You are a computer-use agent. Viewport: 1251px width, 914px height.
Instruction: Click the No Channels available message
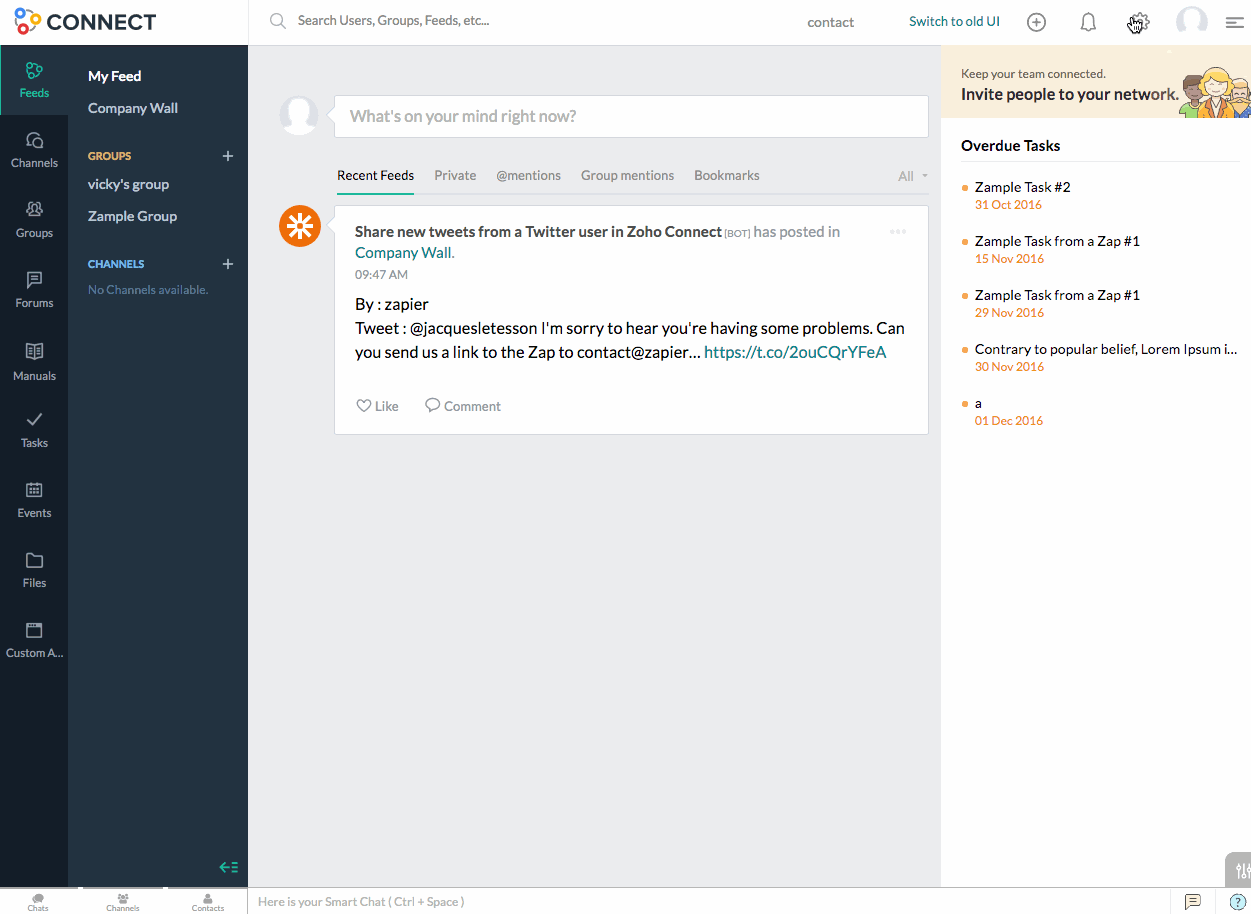[x=148, y=290]
